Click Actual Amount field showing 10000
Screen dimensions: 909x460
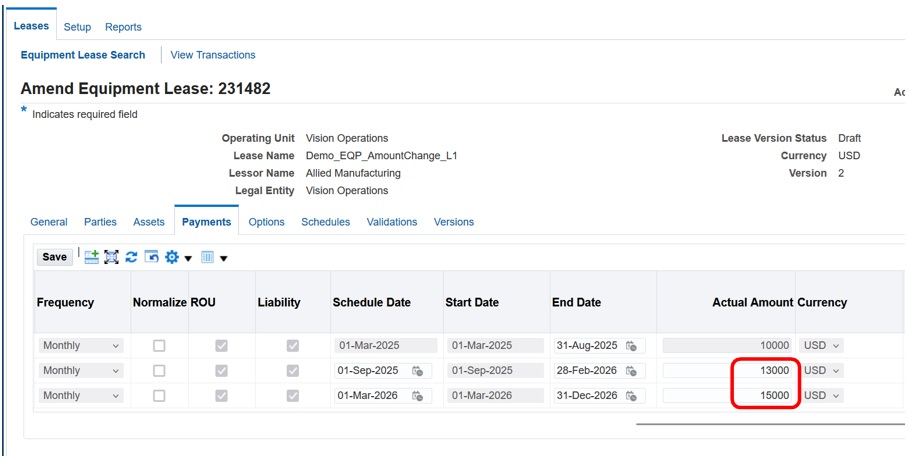[727, 346]
